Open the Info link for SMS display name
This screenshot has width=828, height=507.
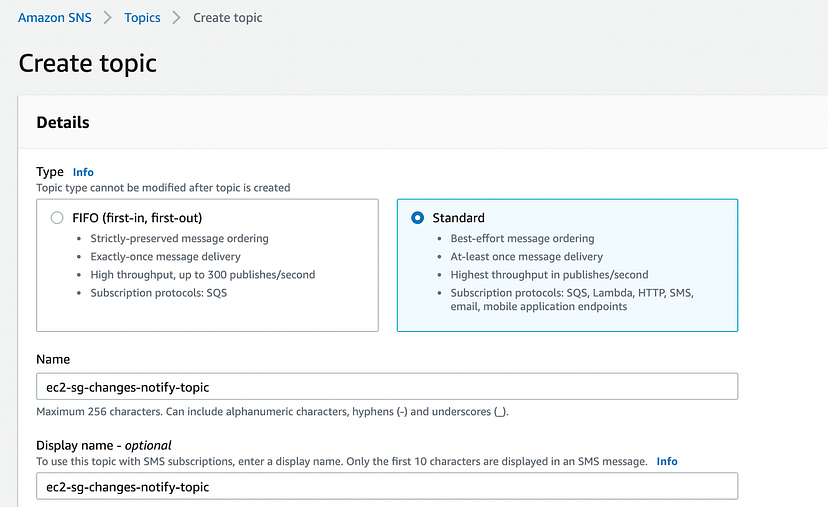coord(667,461)
